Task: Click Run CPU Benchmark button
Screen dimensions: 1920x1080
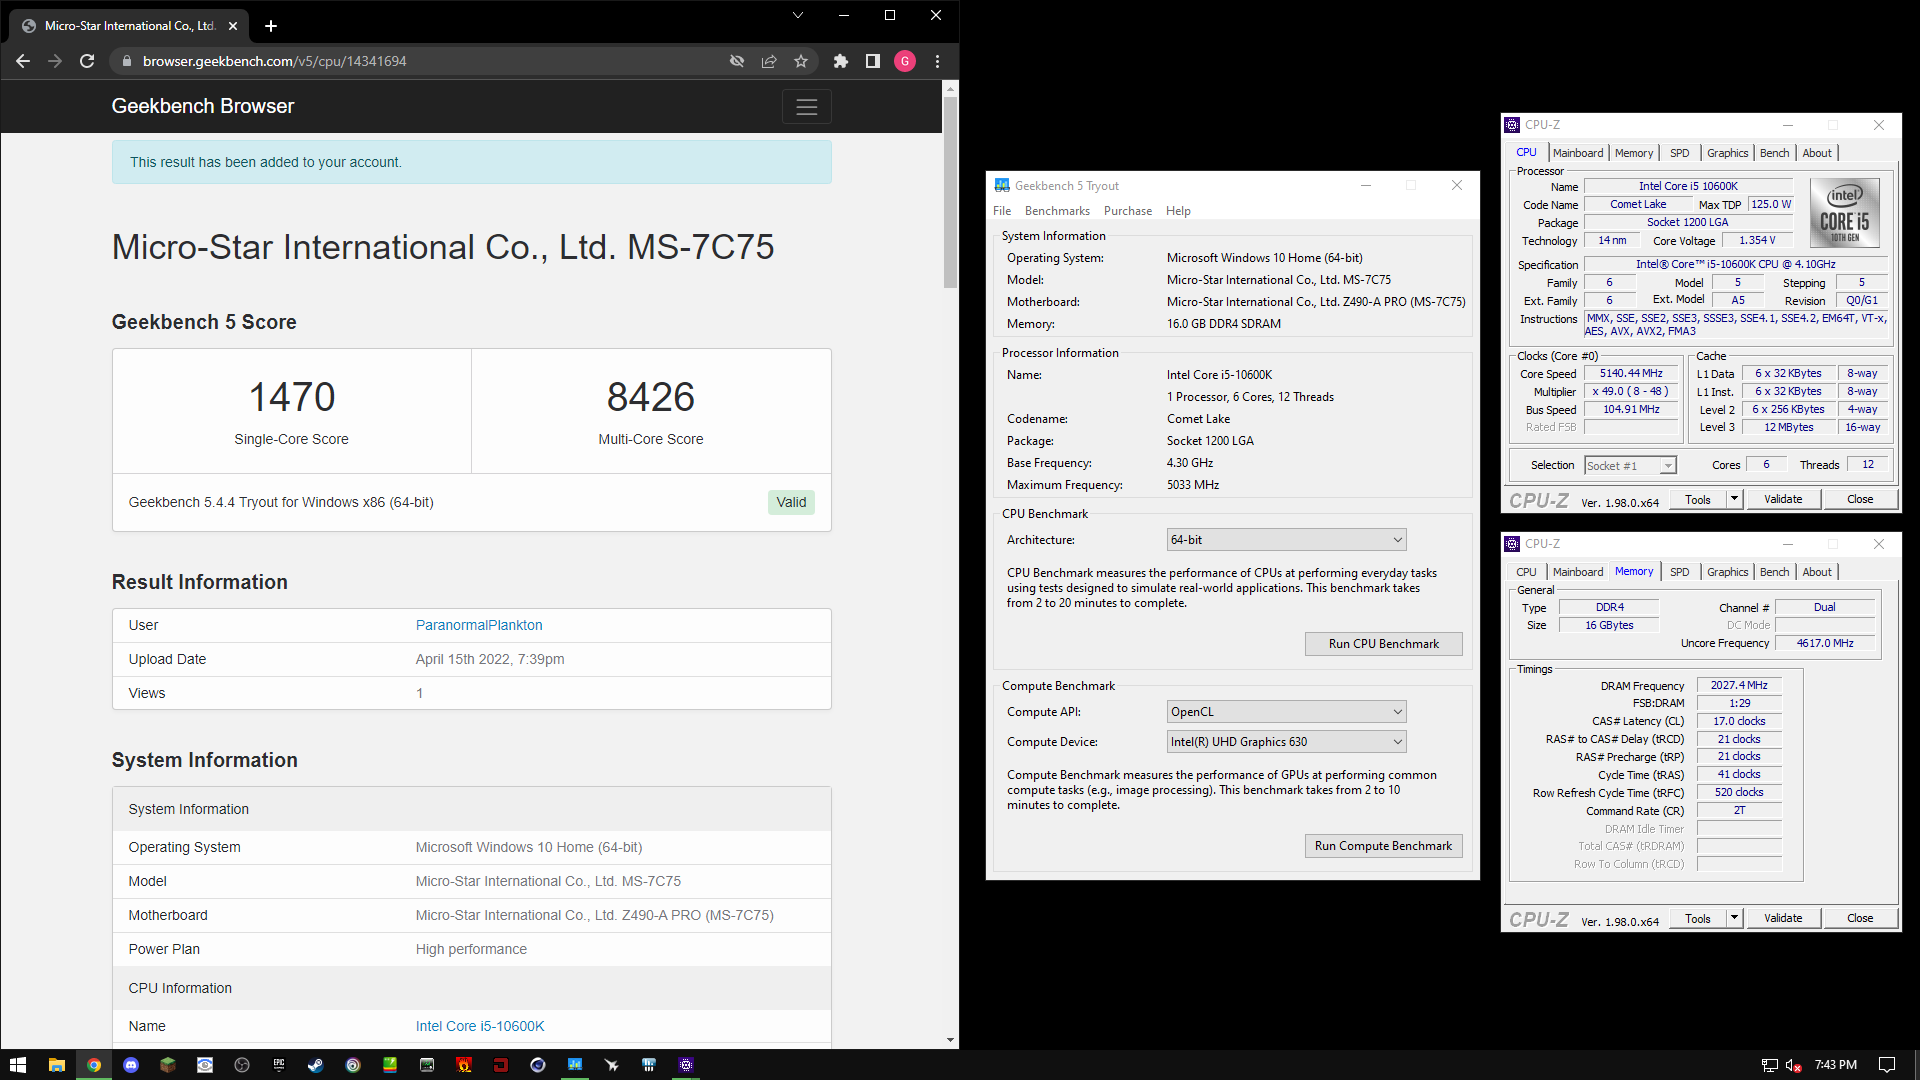Action: [x=1384, y=644]
